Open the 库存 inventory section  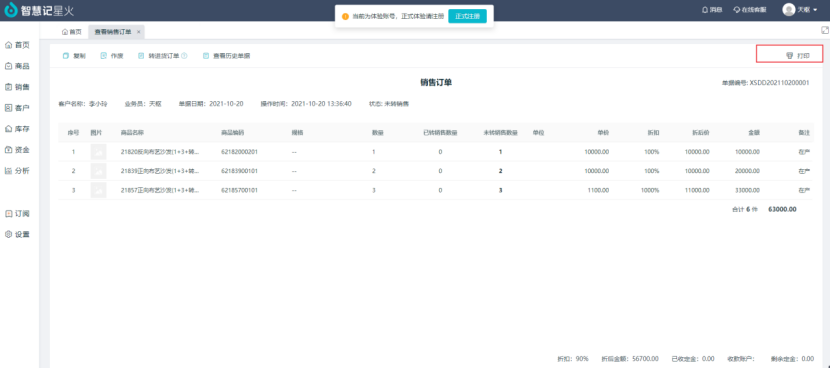(17, 129)
